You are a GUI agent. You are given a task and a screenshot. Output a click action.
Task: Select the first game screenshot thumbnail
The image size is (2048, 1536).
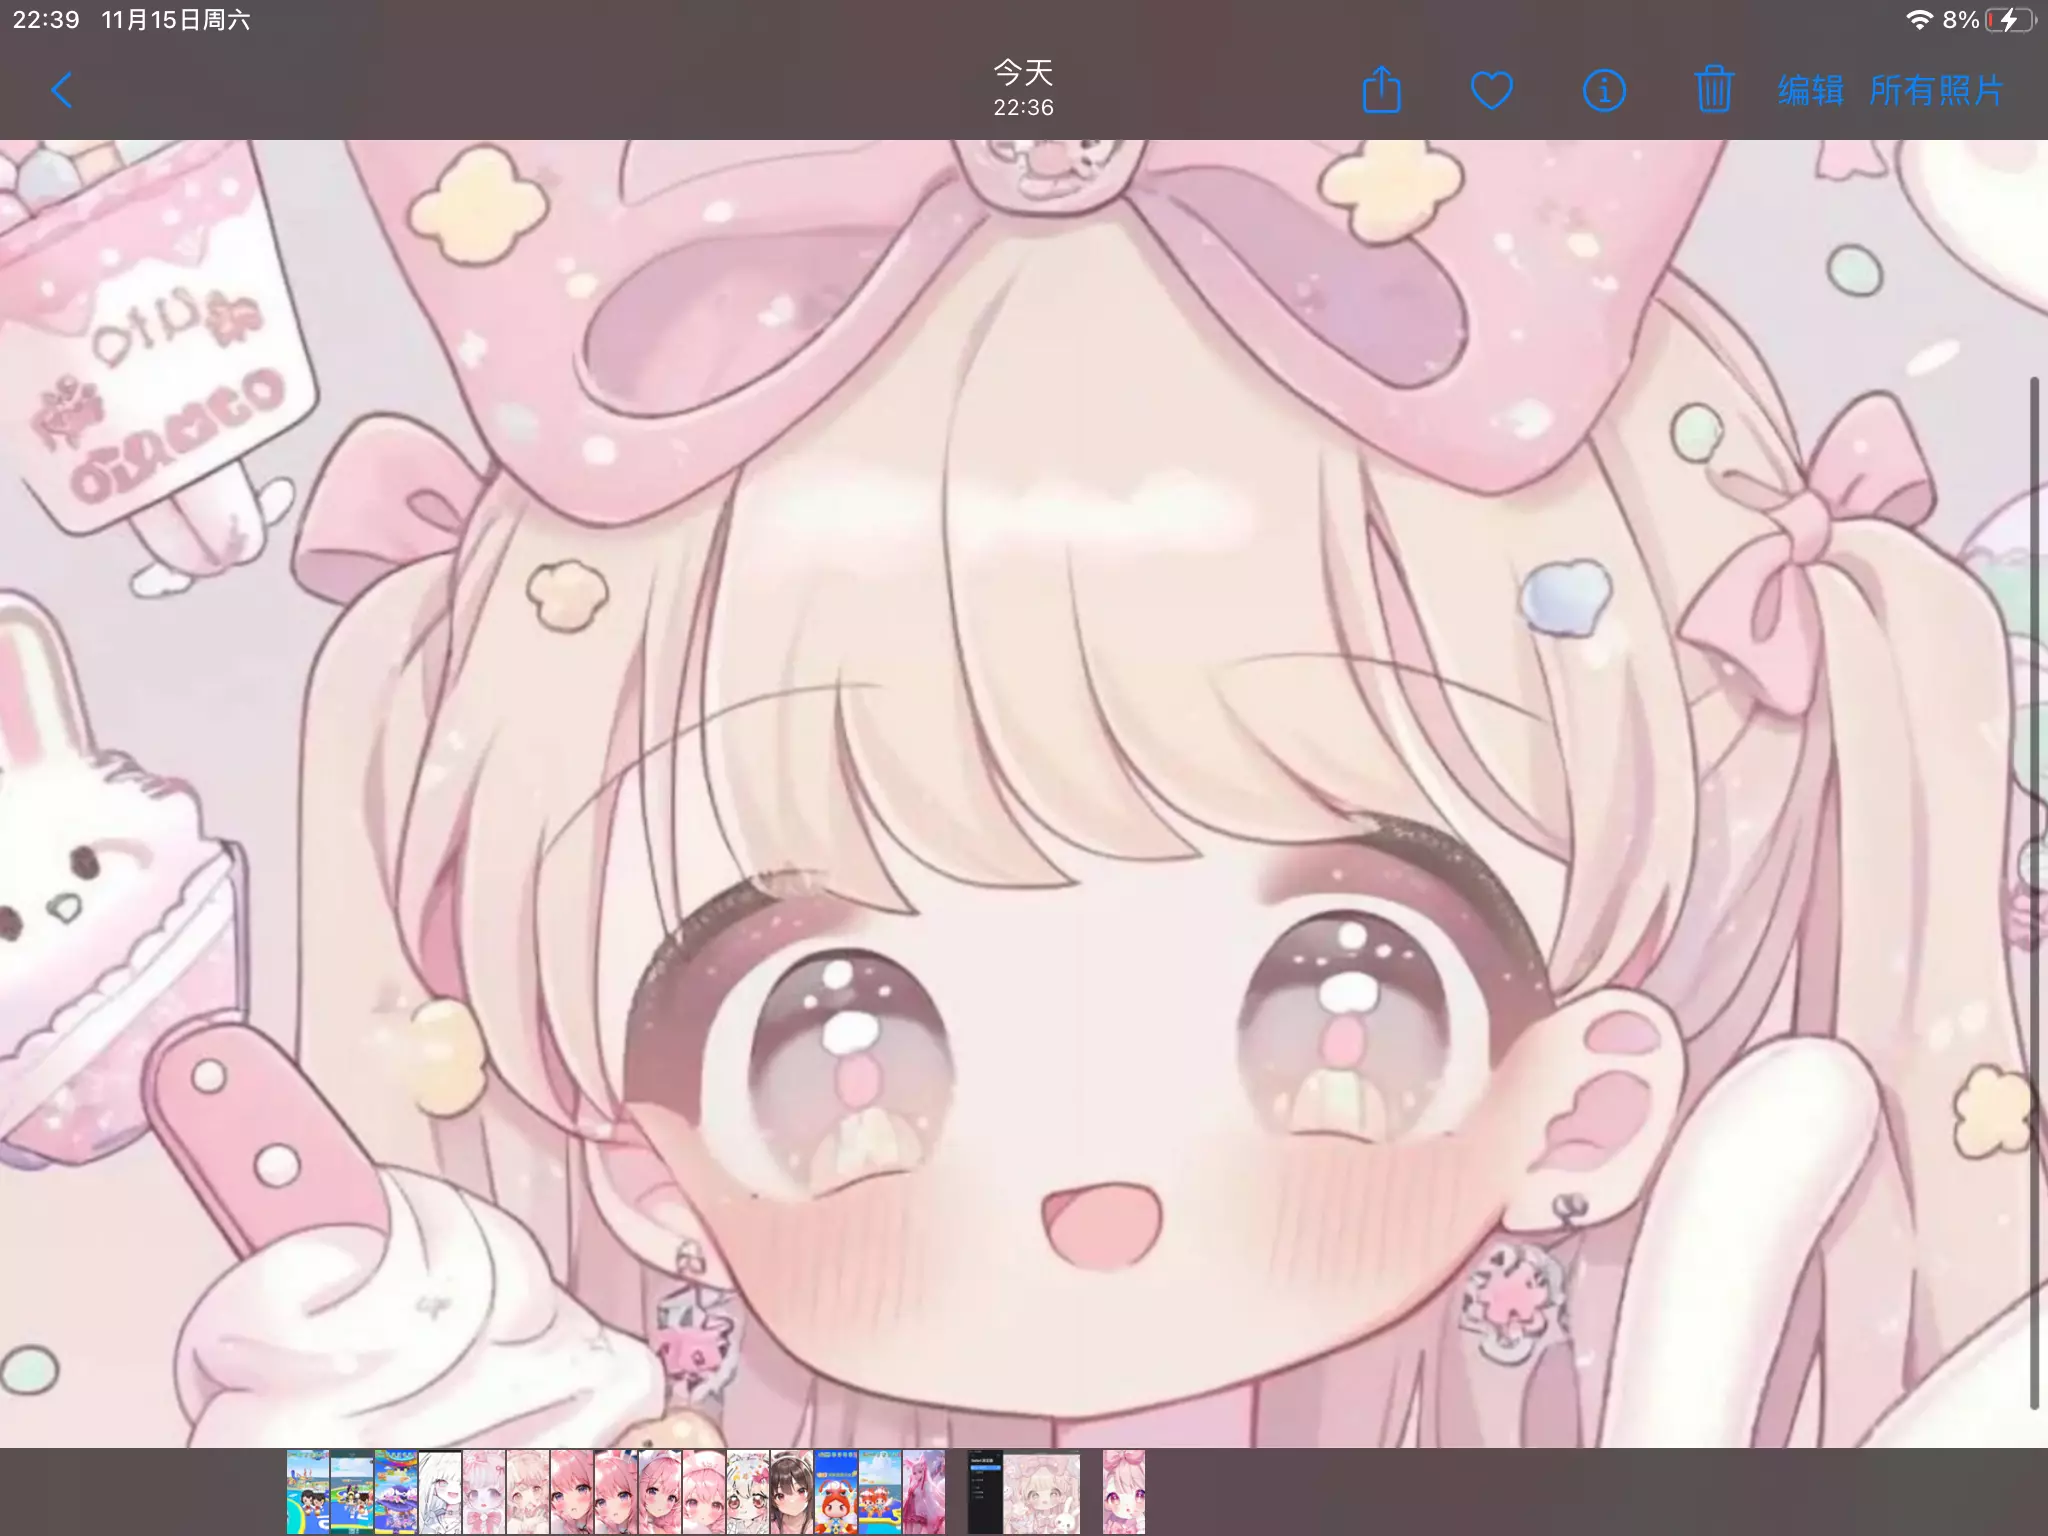(308, 1492)
